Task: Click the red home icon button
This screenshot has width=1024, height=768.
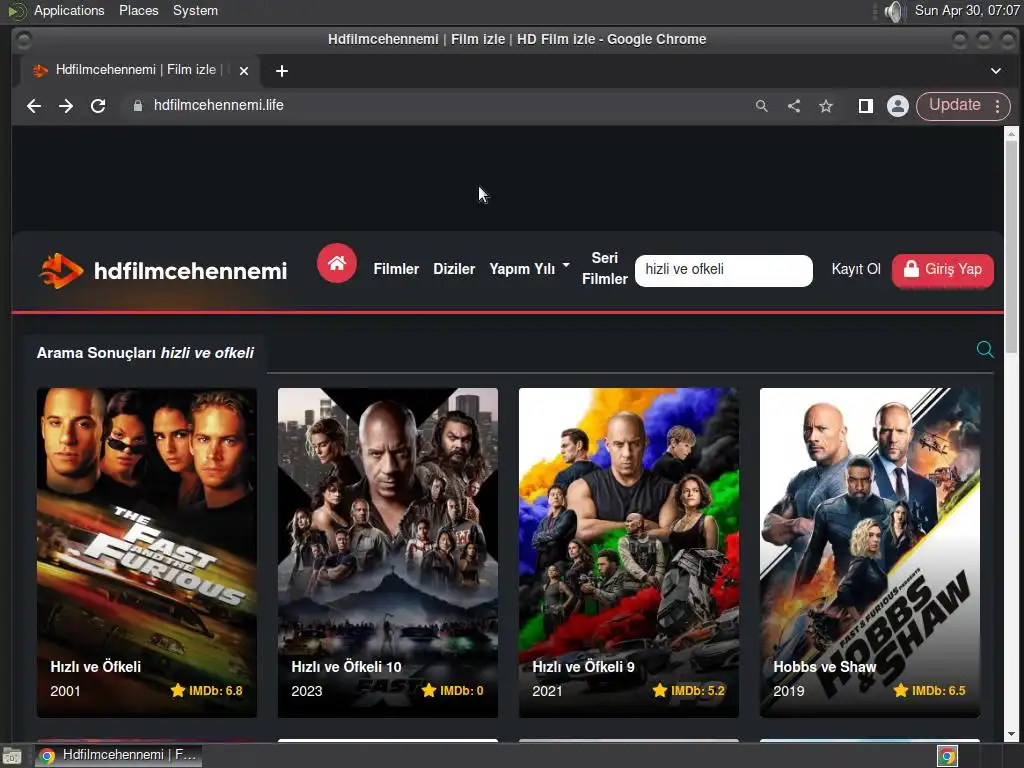Action: [x=336, y=263]
